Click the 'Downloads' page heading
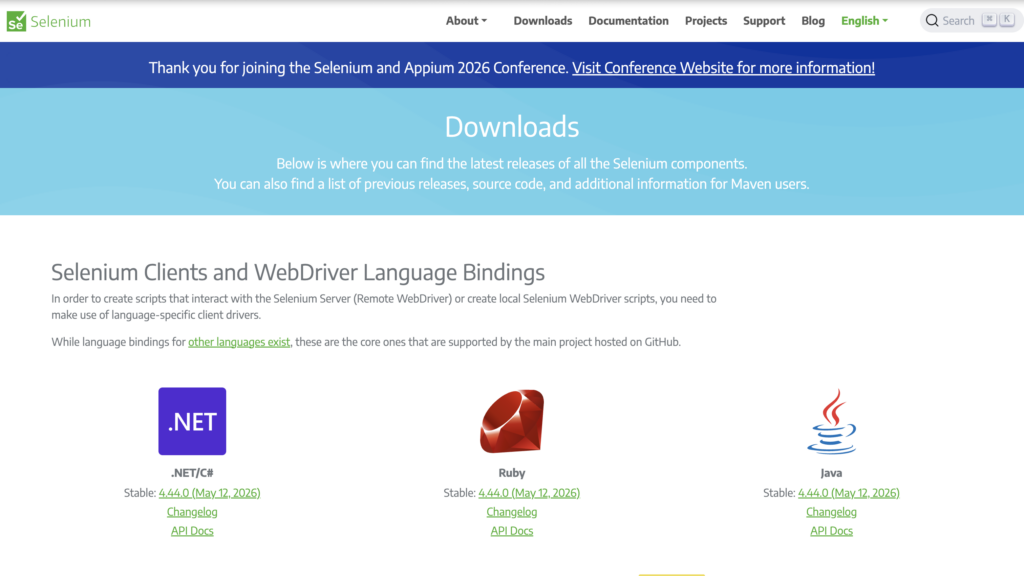Viewport: 1024px width, 576px height. [x=512, y=127]
